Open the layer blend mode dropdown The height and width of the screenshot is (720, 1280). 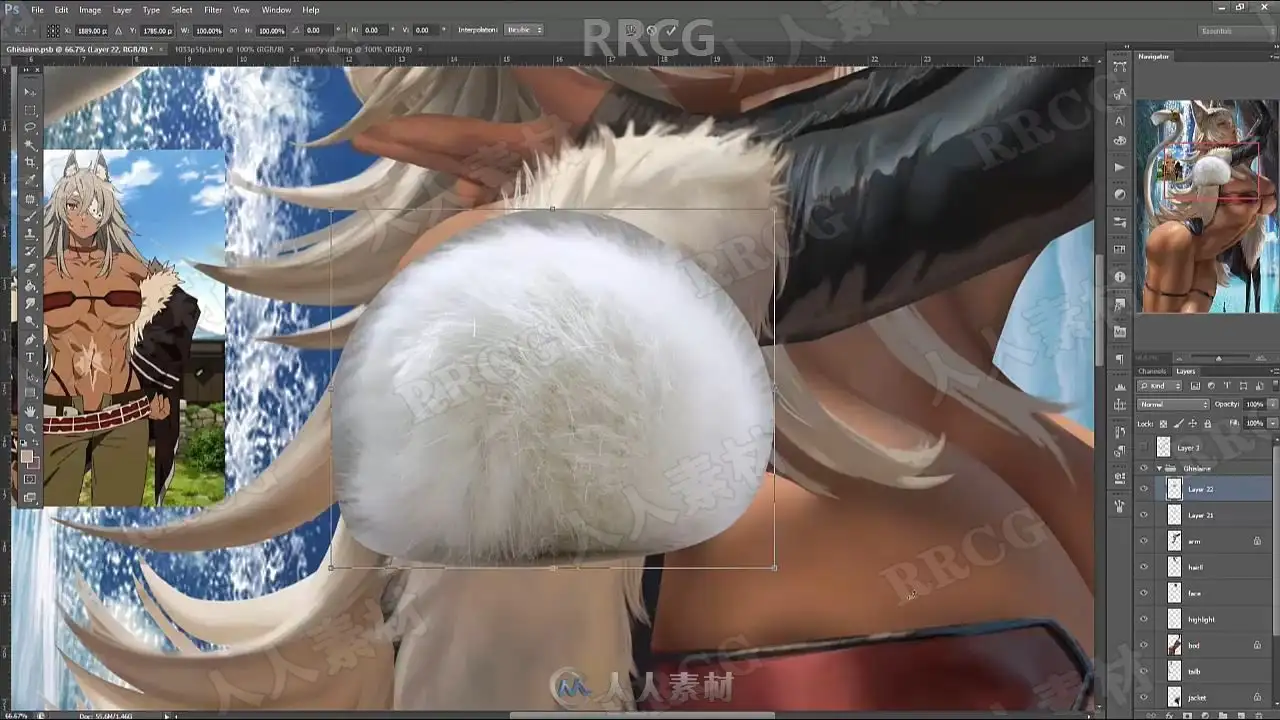pyautogui.click(x=1173, y=404)
